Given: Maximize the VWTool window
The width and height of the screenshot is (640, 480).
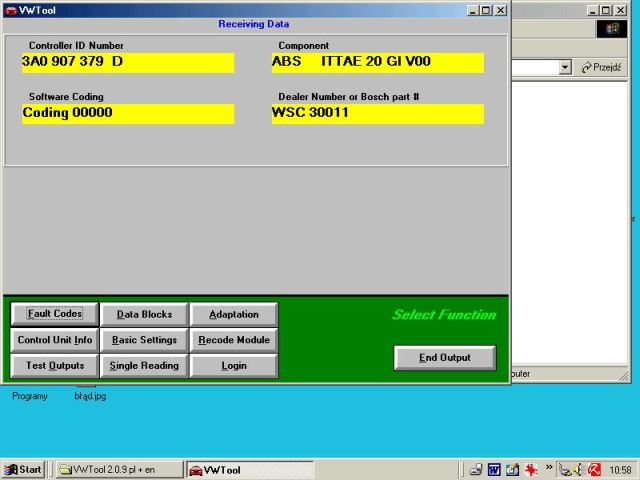Looking at the screenshot, I should click(486, 10).
